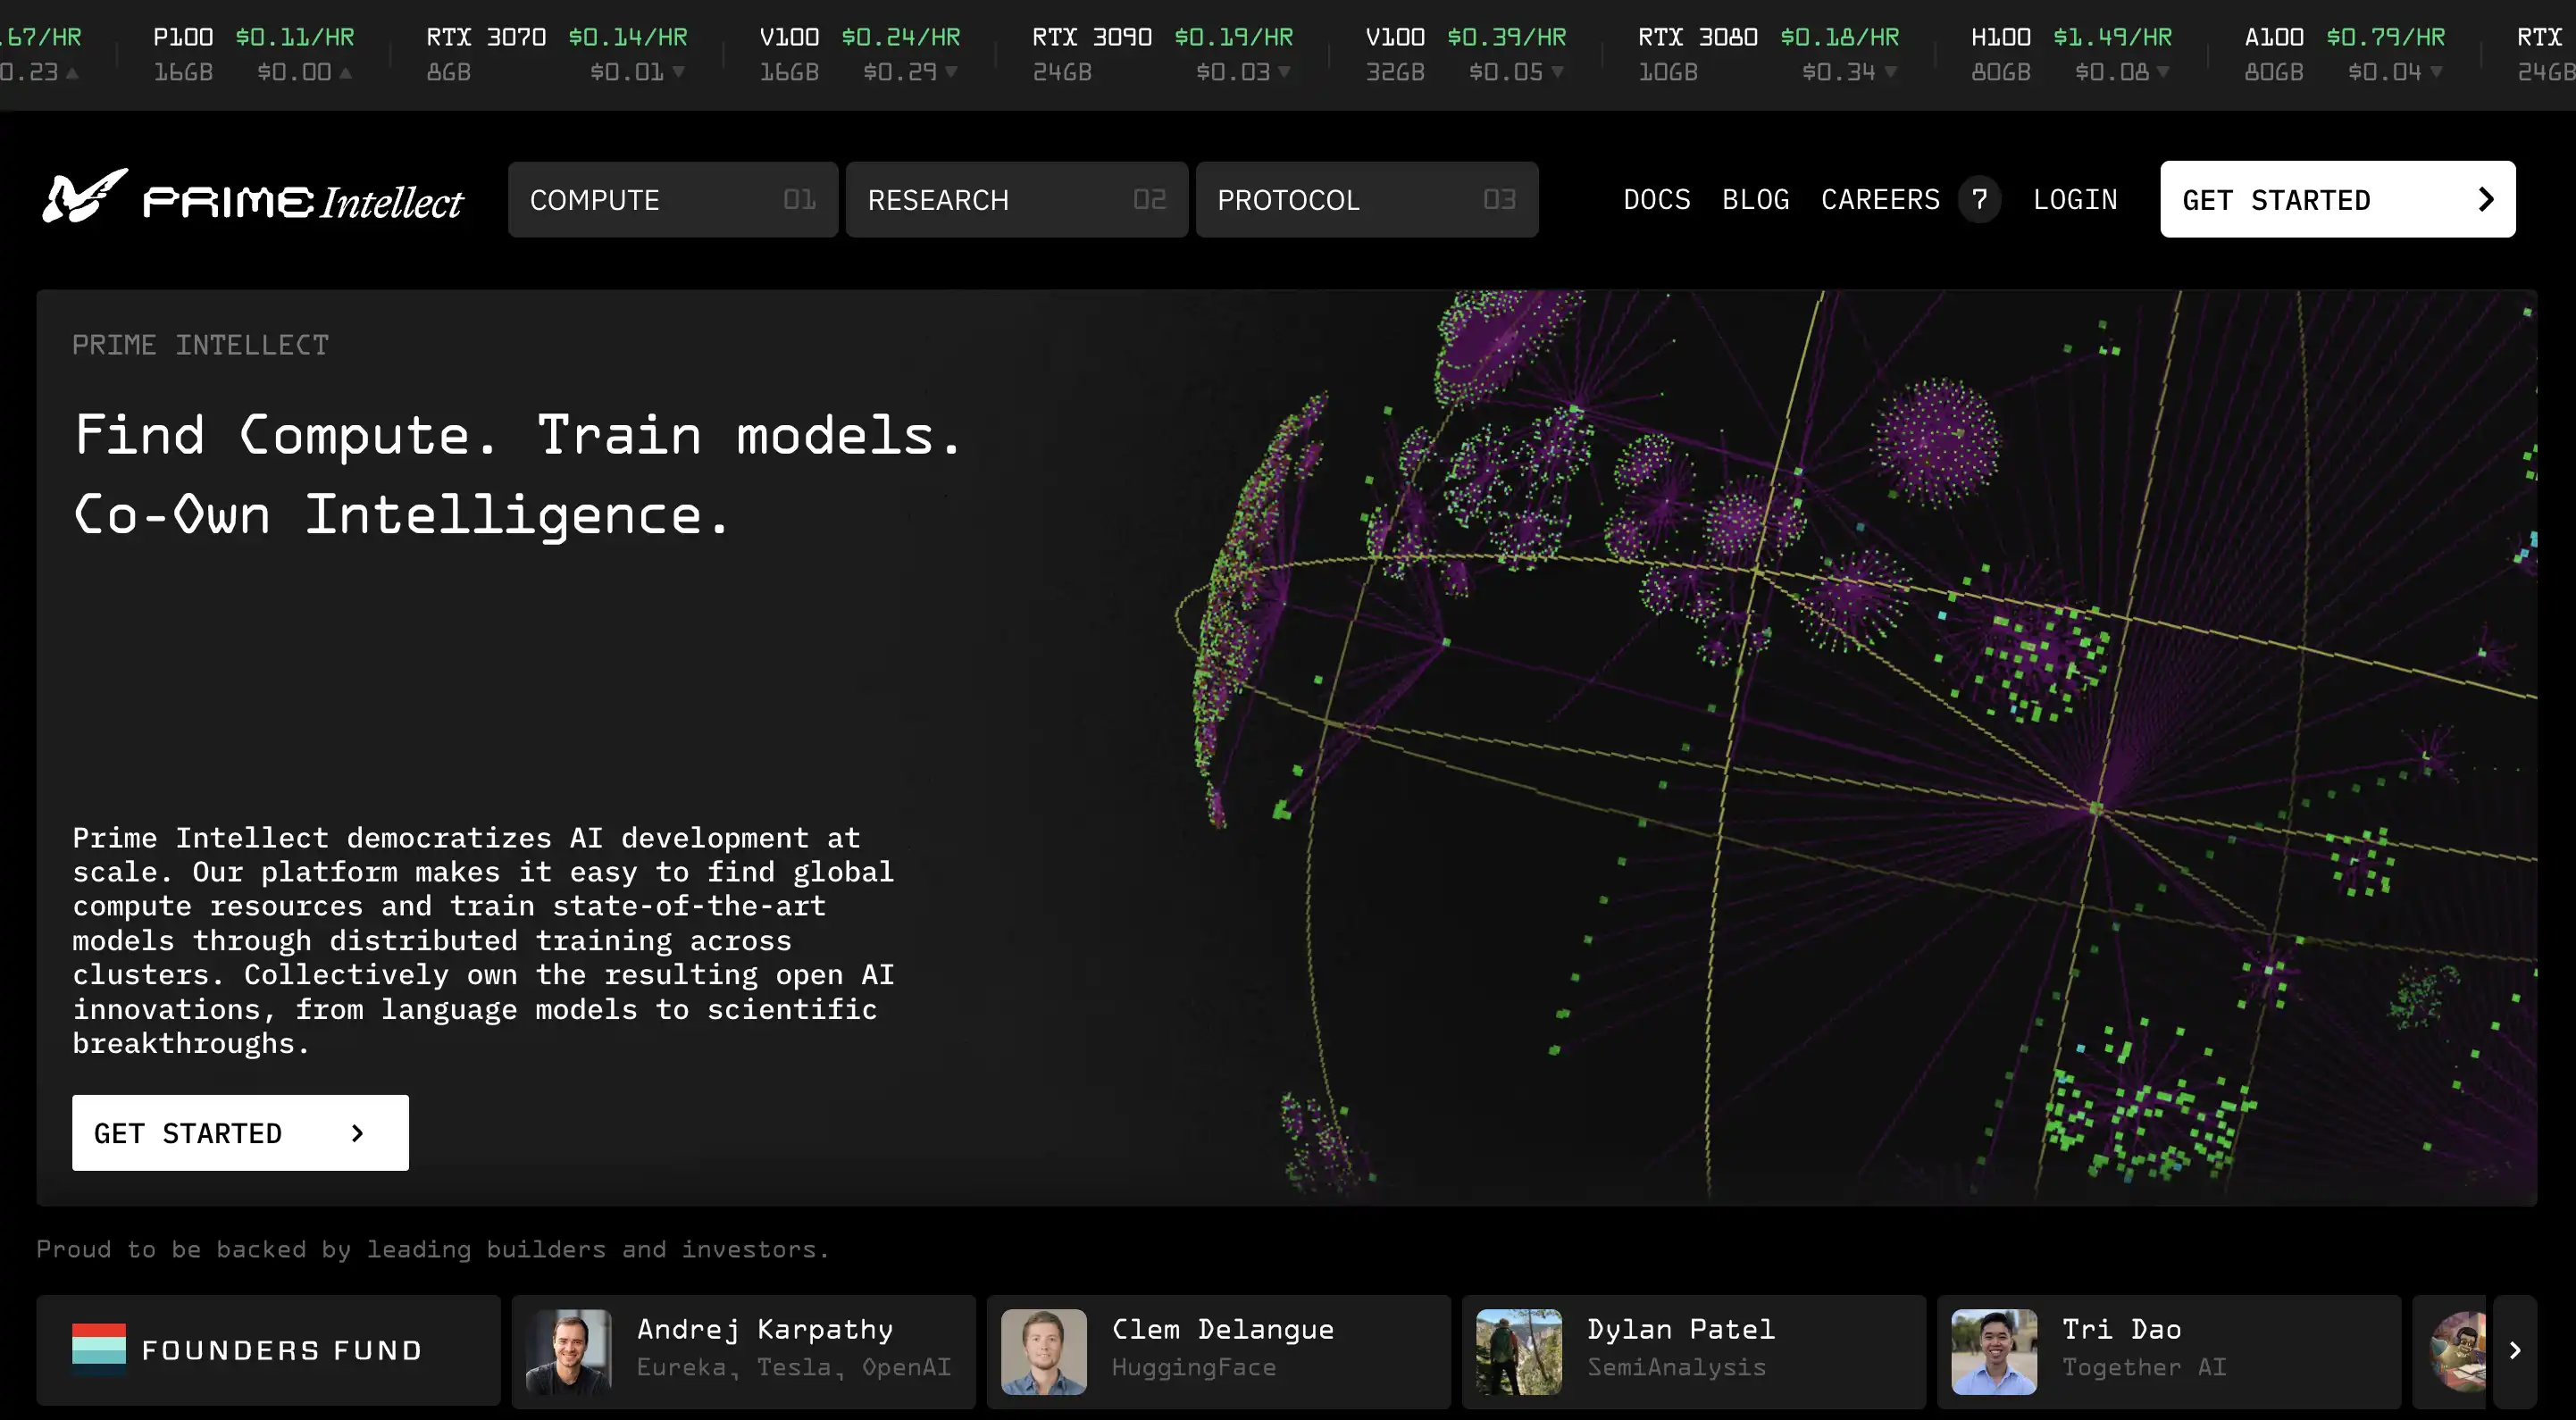Open the Blog page

[1755, 200]
